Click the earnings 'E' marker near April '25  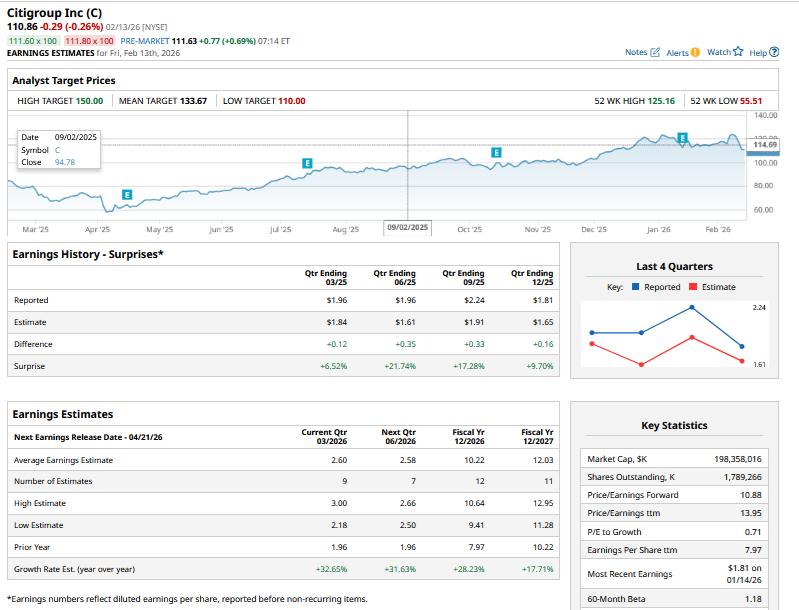pyautogui.click(x=127, y=194)
